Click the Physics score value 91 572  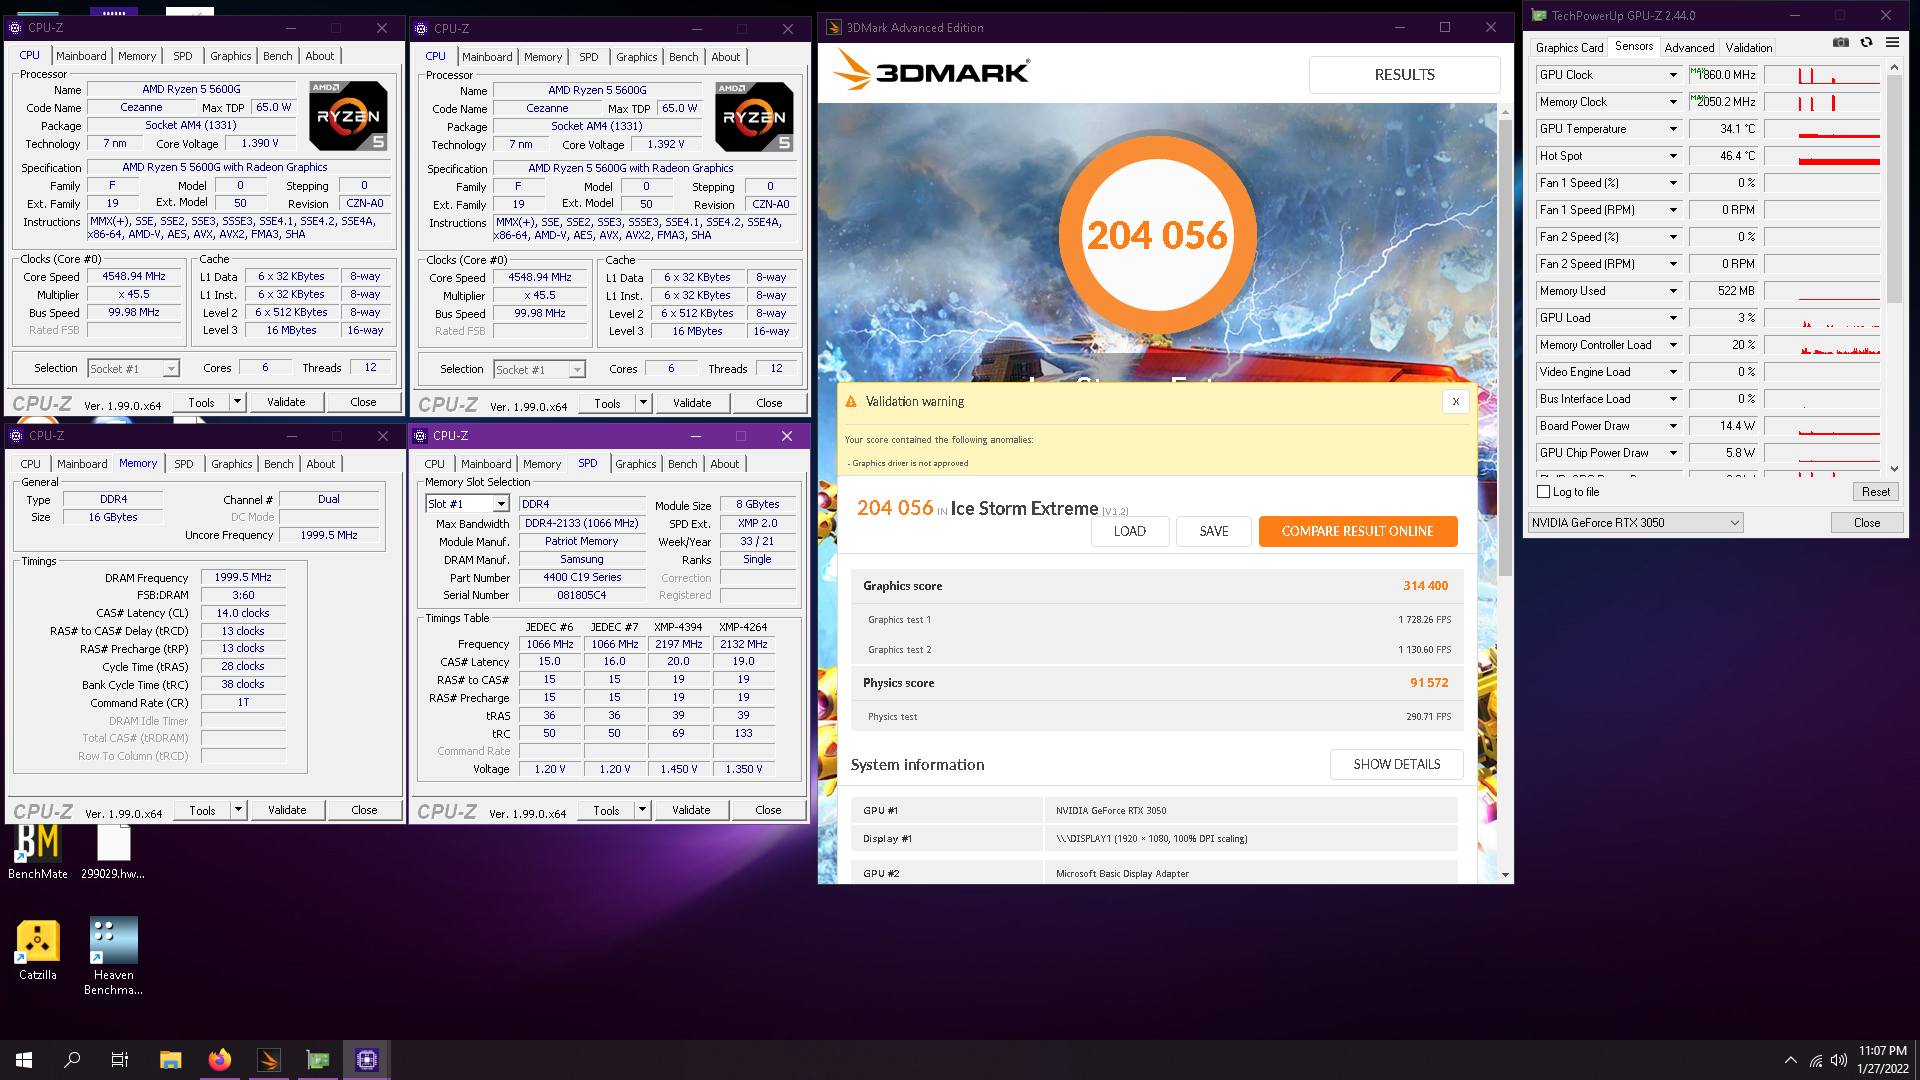pyautogui.click(x=1429, y=683)
